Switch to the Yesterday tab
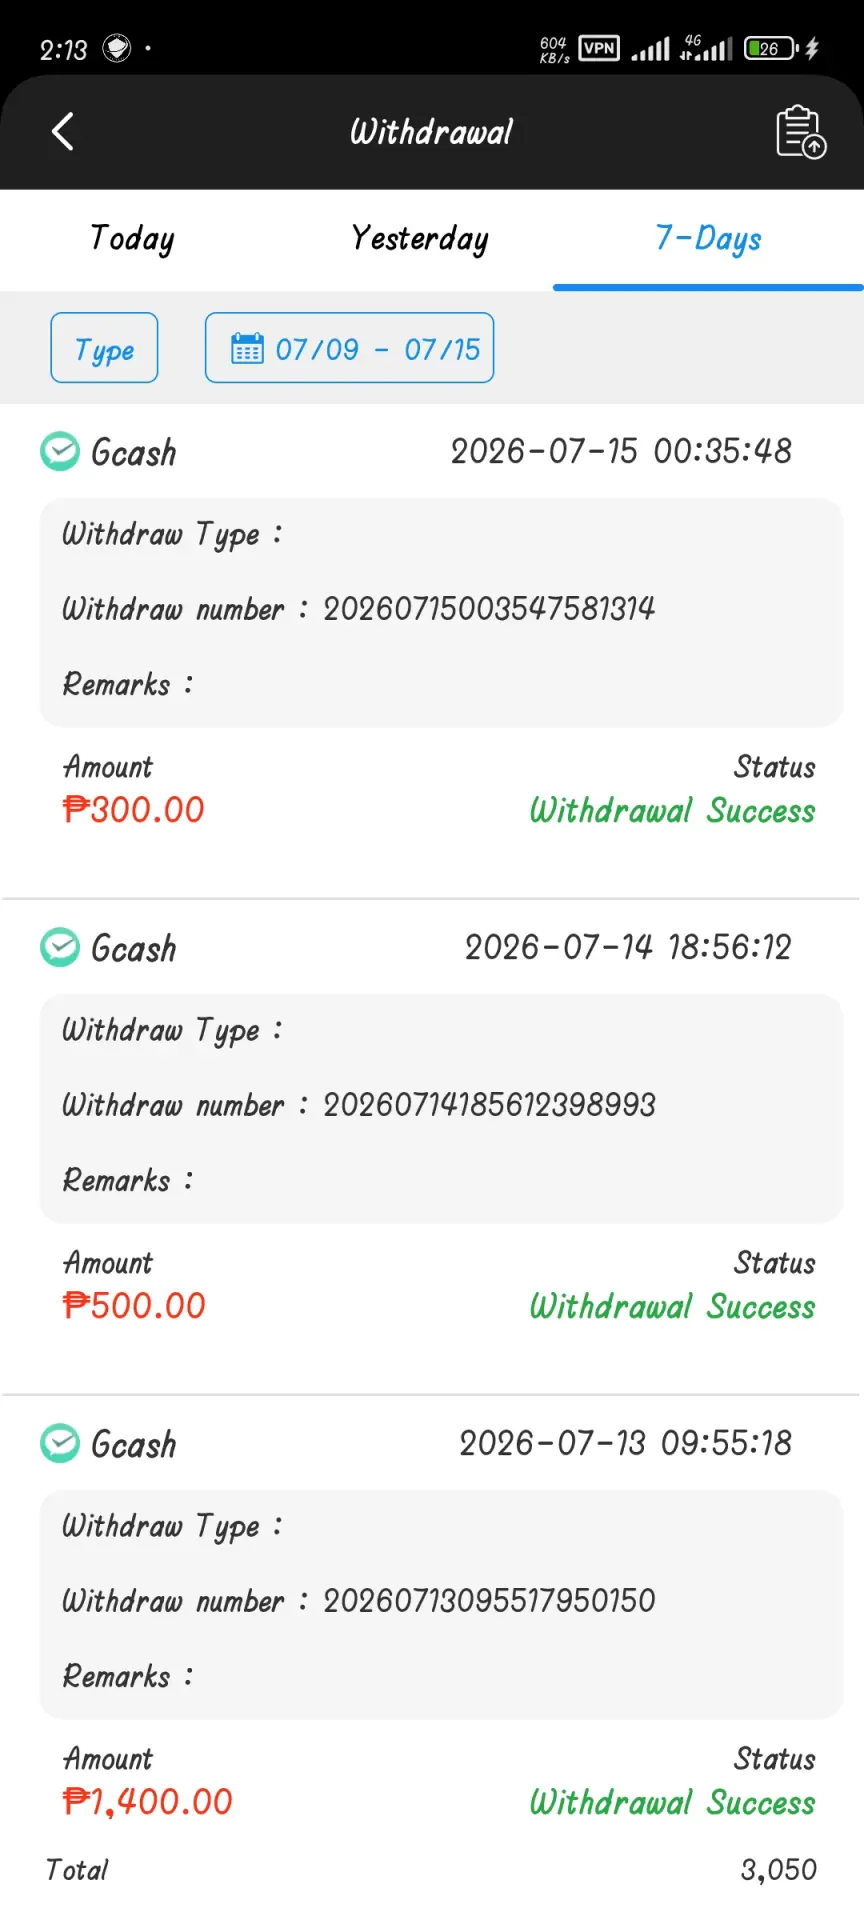The width and height of the screenshot is (864, 1920). point(420,239)
